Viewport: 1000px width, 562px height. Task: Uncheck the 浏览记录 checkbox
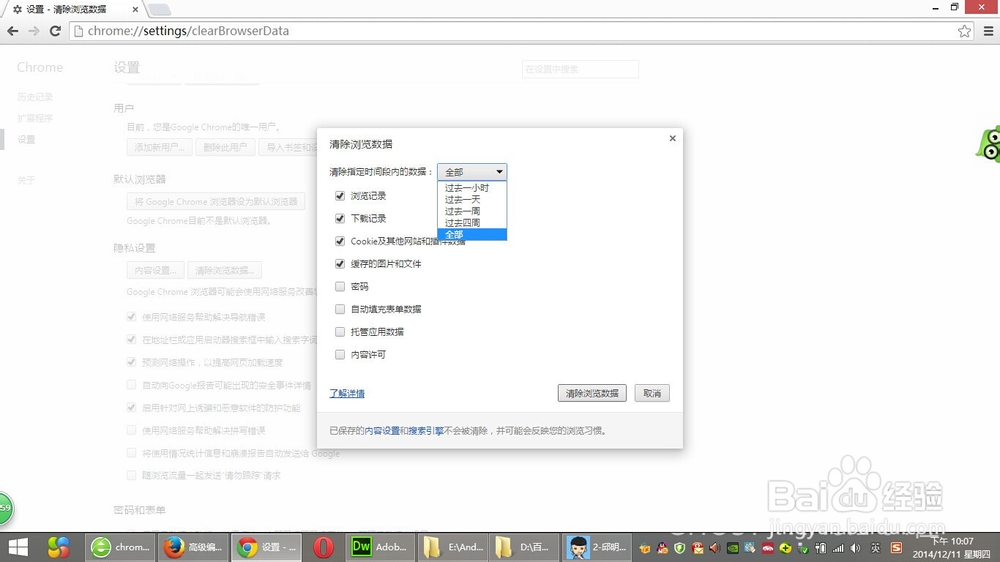pos(340,196)
